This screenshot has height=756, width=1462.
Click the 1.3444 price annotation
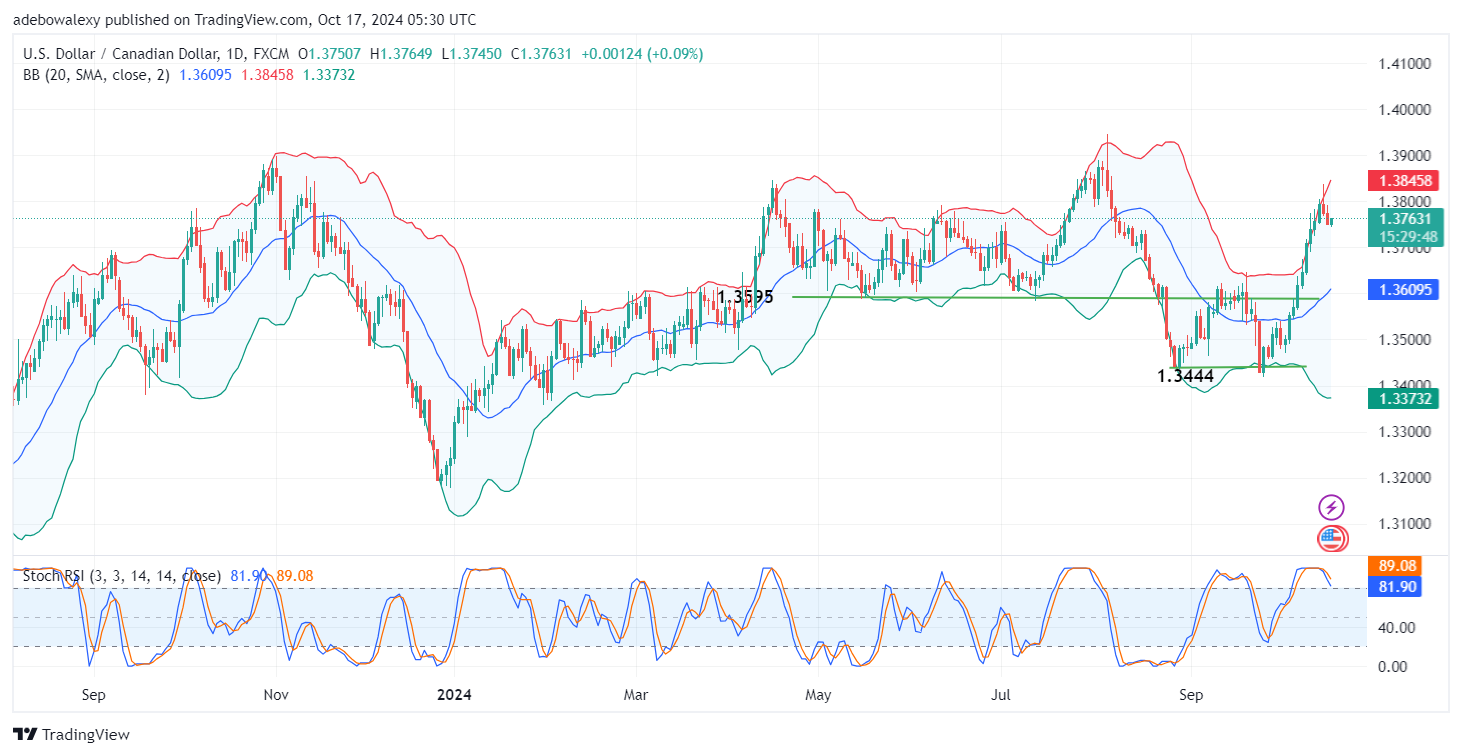1185,377
